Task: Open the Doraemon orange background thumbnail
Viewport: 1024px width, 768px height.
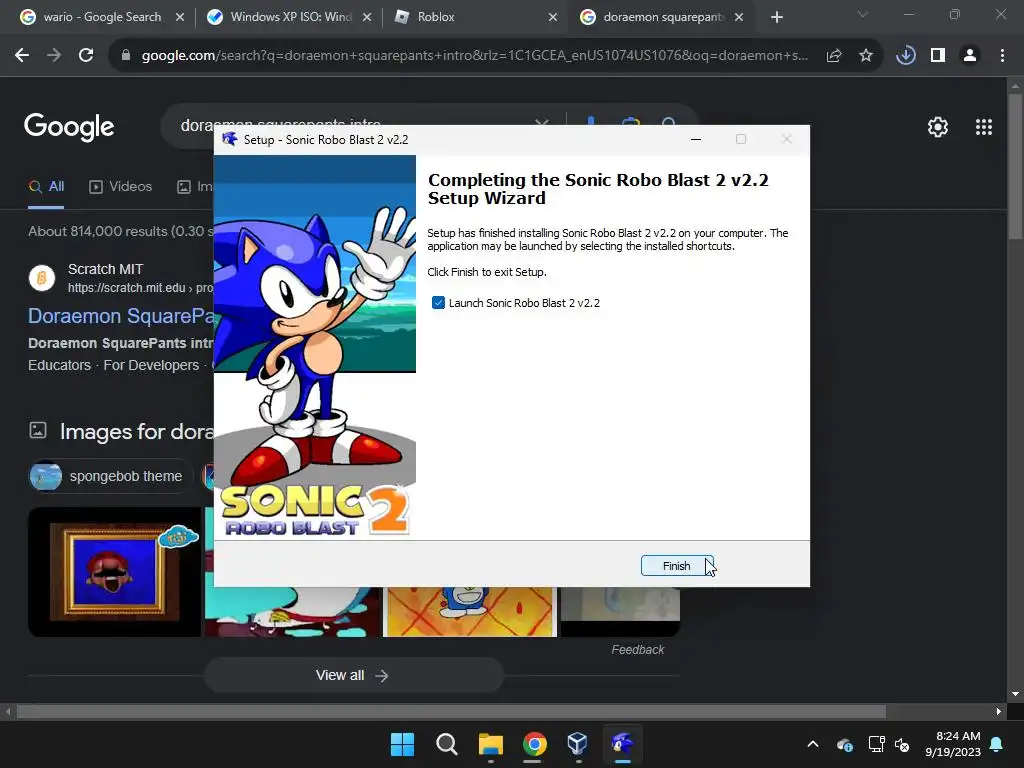Action: pyautogui.click(x=470, y=612)
